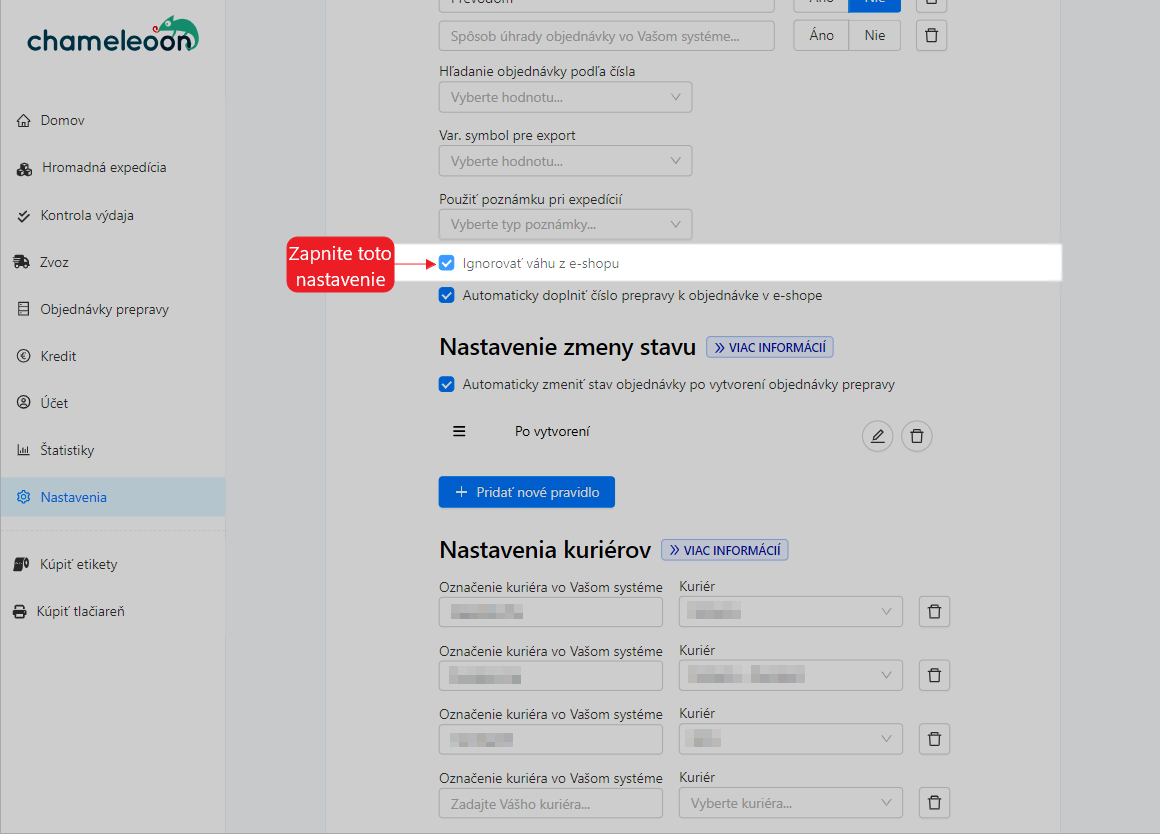The image size is (1160, 834).
Task: Open Viac informácií next to Nastavenia kuriérov
Action: (x=724, y=550)
